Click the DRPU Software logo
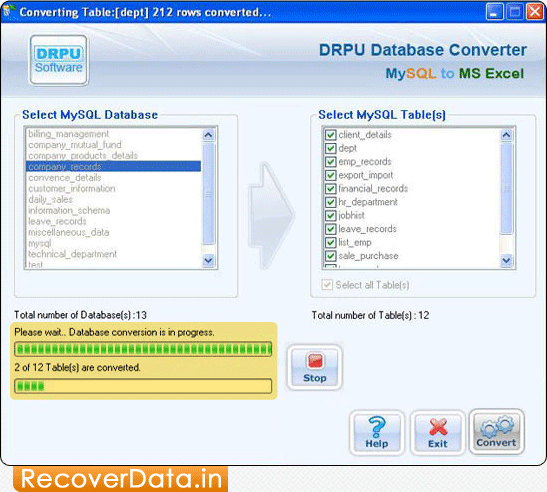Screen dimensions: 547x492 59,60
